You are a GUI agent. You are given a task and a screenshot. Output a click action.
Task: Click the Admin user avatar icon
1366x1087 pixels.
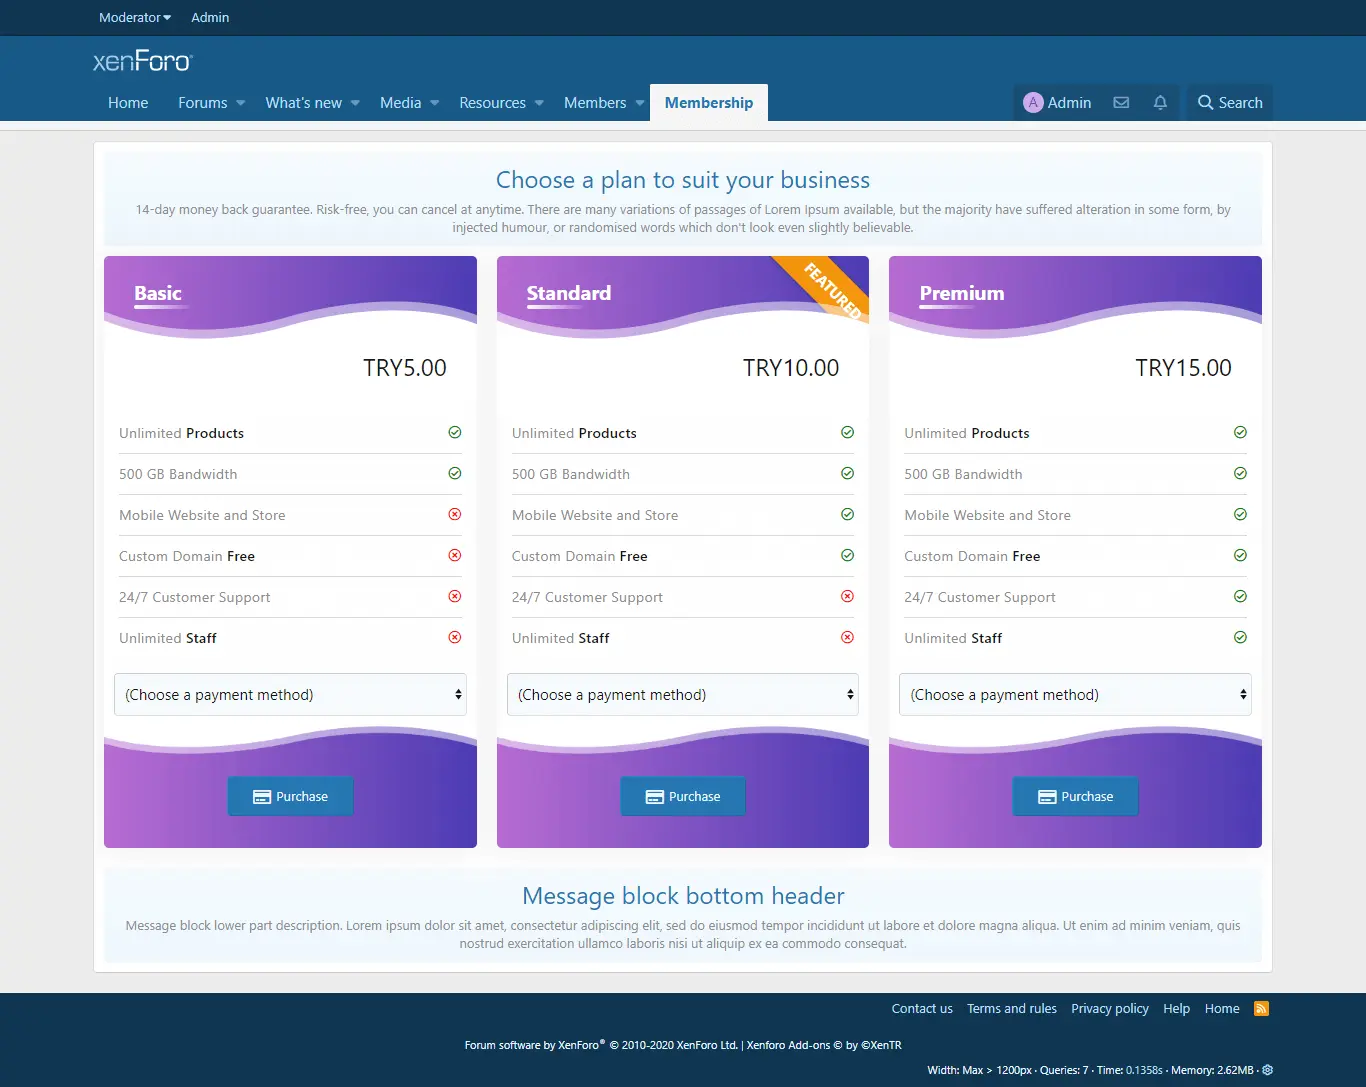pyautogui.click(x=1033, y=103)
